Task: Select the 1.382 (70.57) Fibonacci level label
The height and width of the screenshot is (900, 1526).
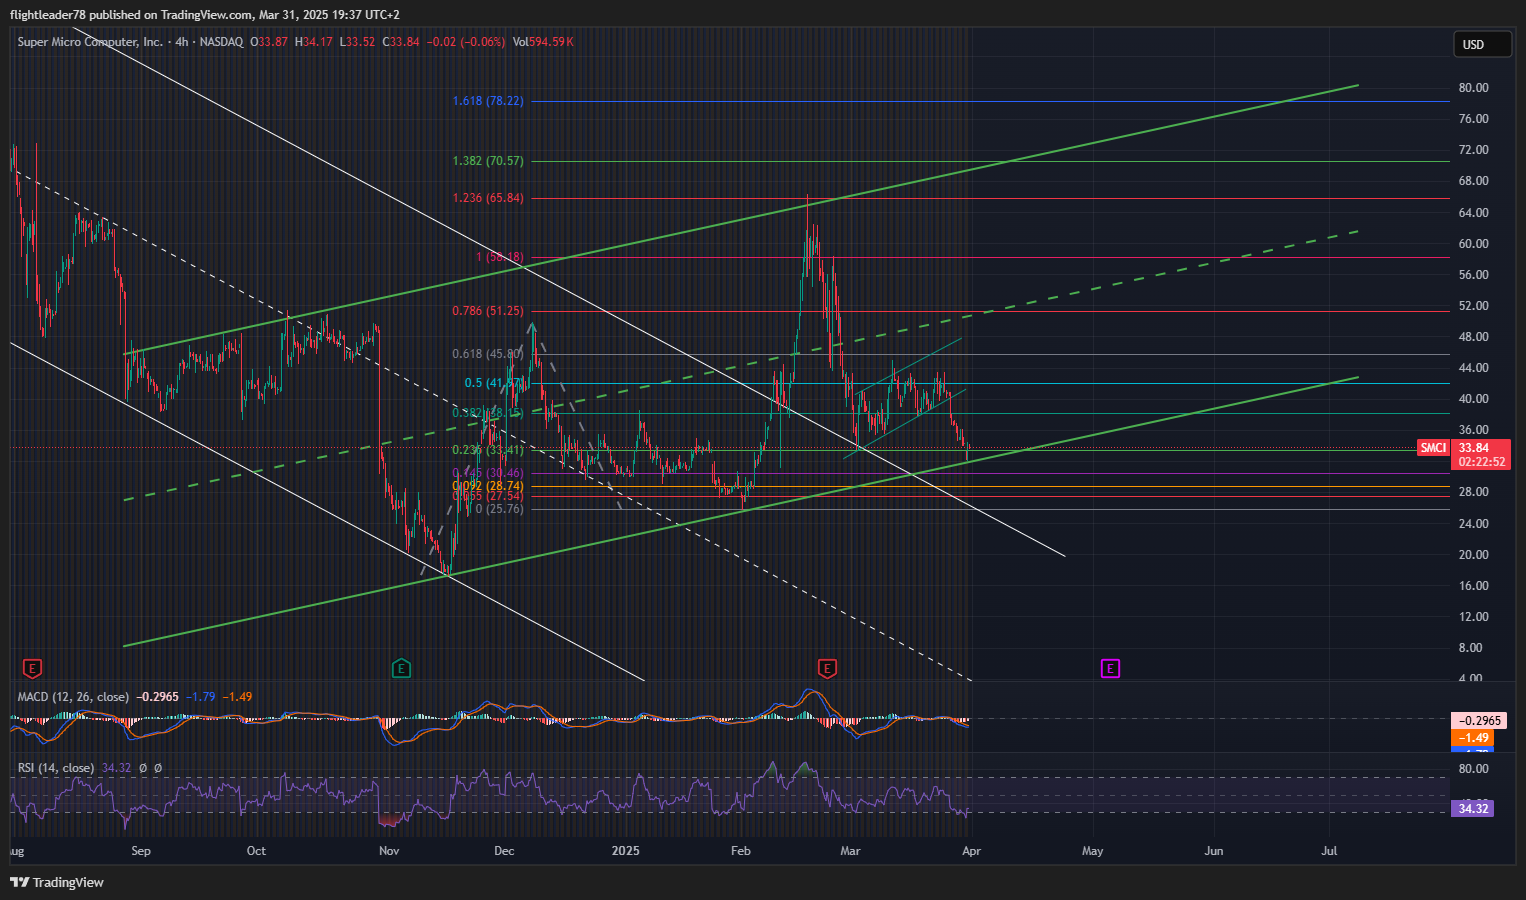Action: coord(488,161)
